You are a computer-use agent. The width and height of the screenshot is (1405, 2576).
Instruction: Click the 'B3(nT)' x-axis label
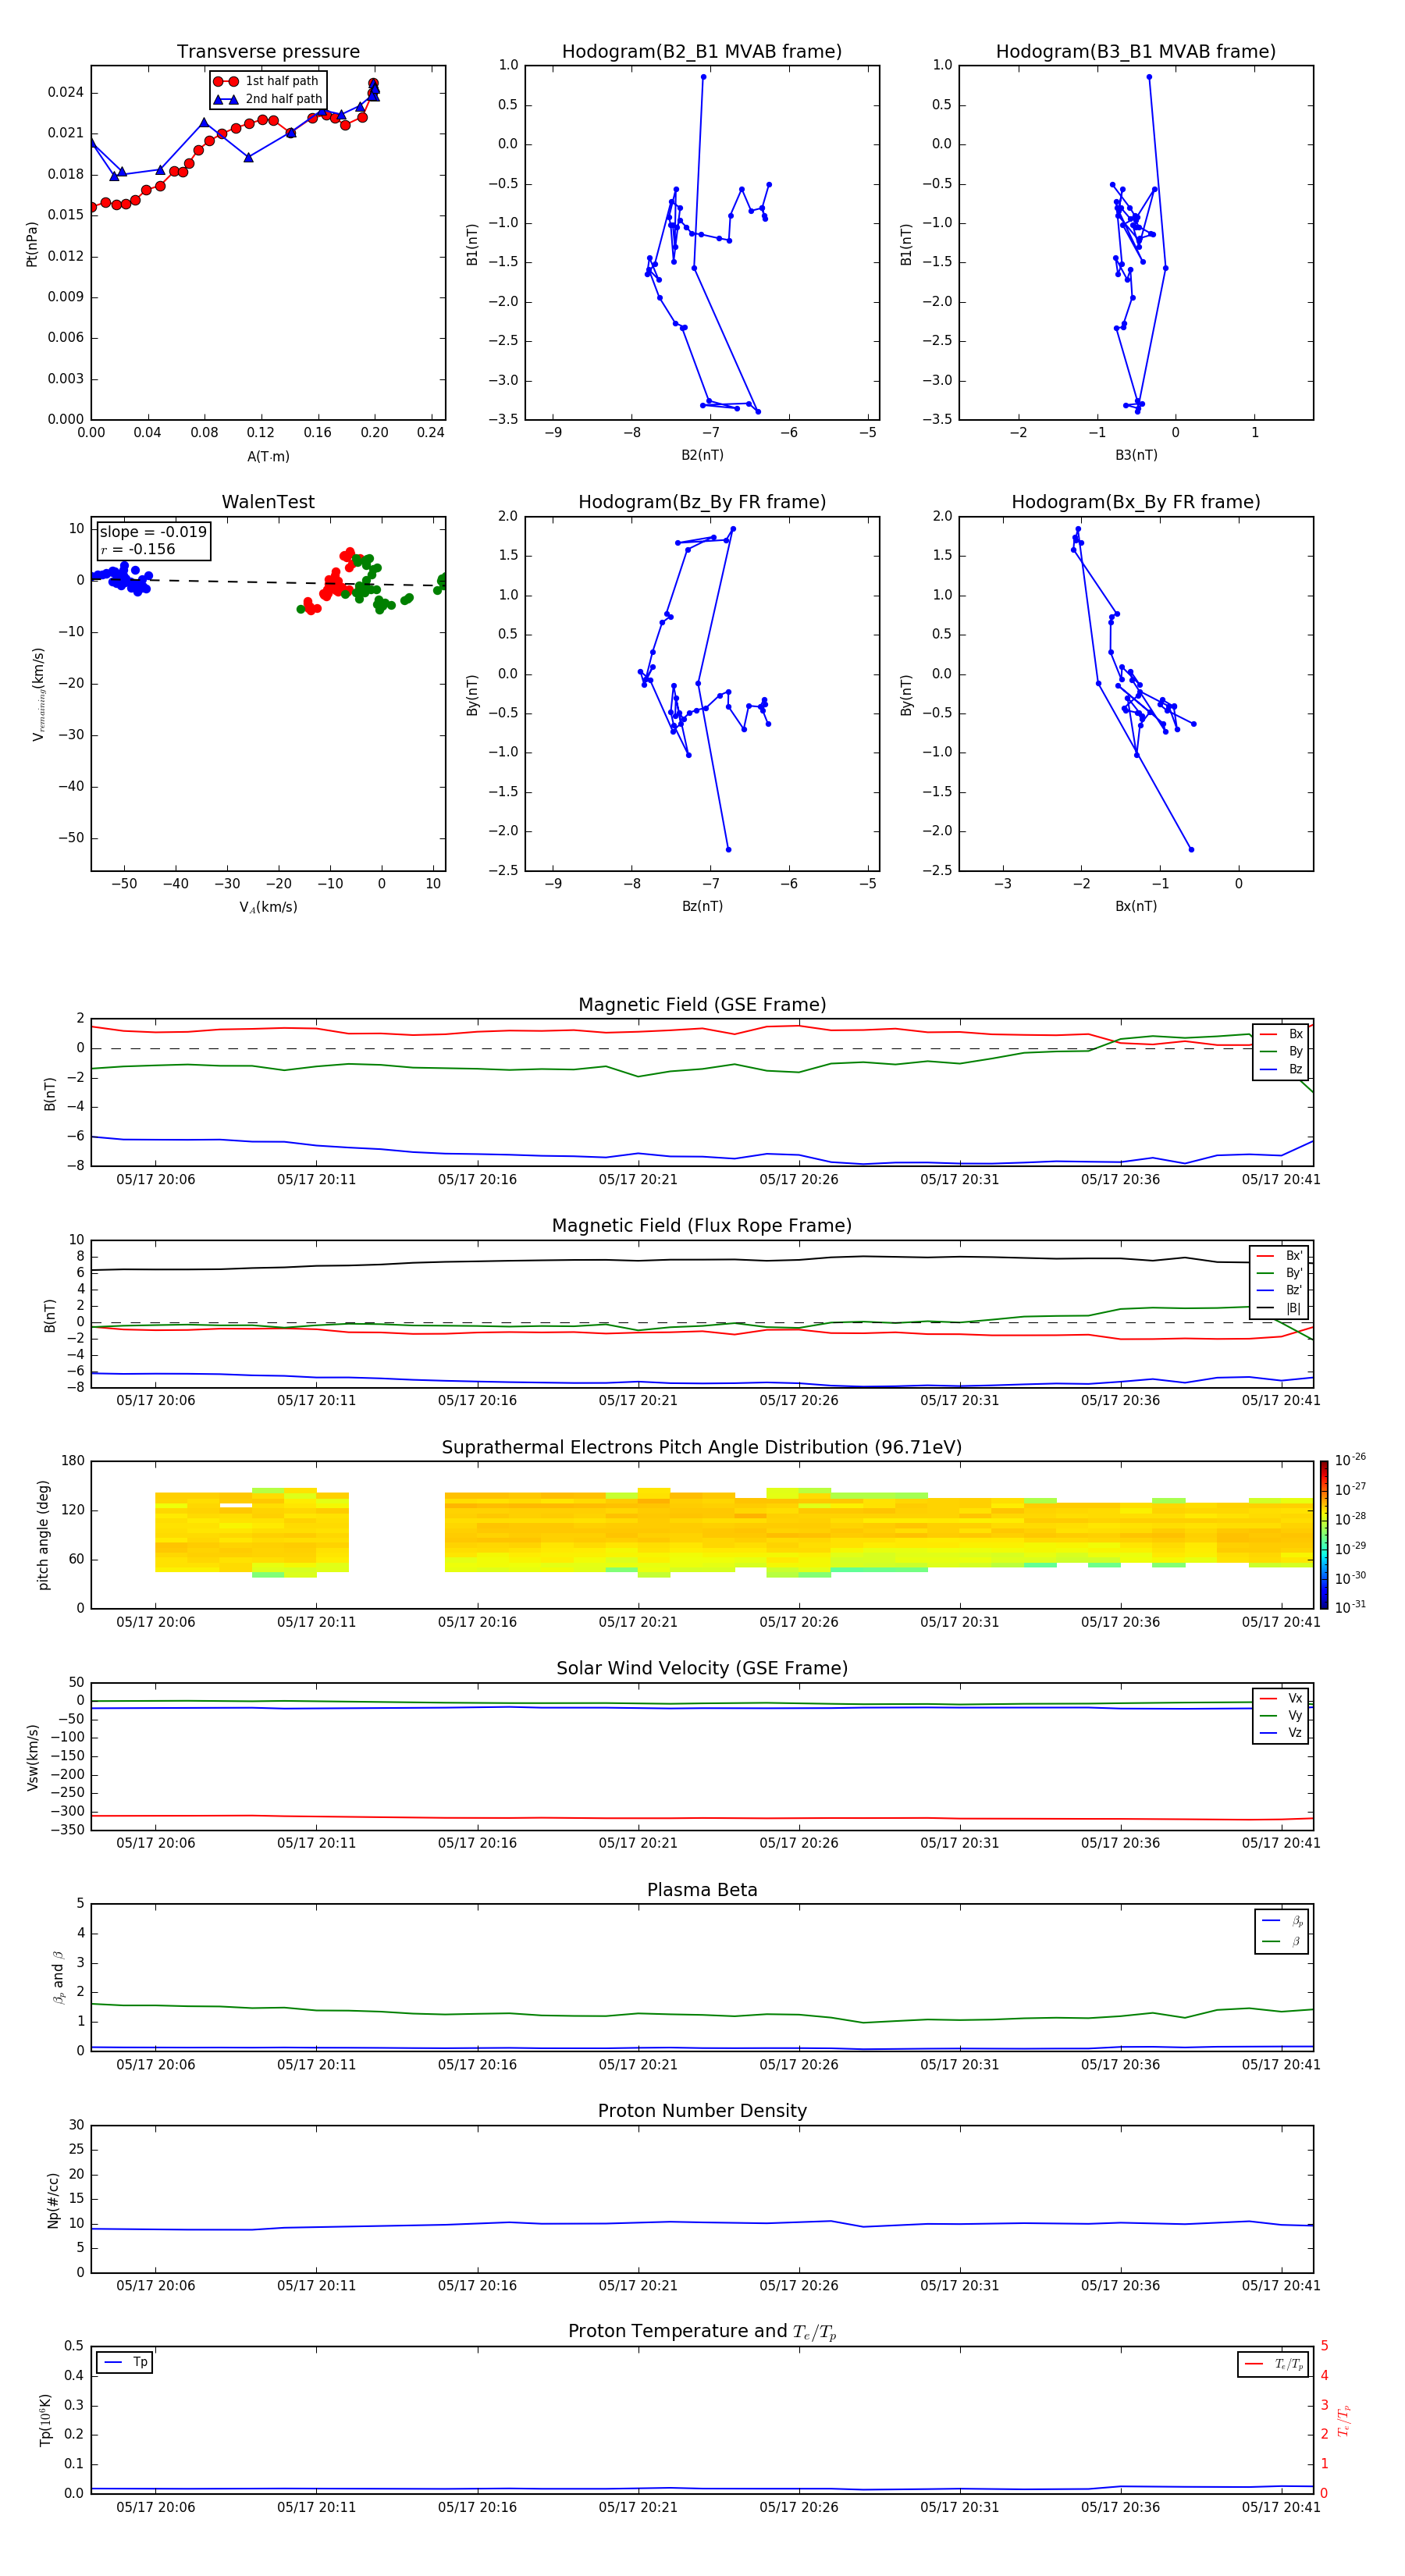click(x=1136, y=455)
